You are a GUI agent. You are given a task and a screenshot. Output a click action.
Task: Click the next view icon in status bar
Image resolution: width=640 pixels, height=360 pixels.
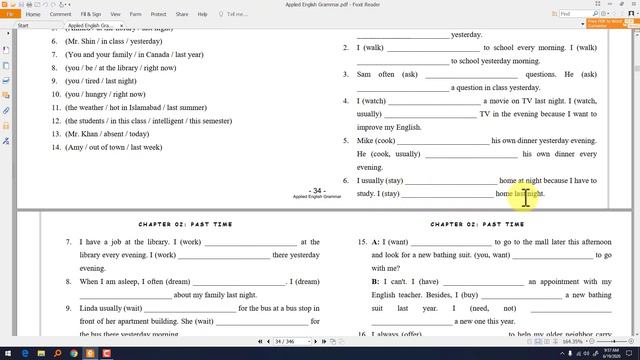pyautogui.click(x=341, y=341)
